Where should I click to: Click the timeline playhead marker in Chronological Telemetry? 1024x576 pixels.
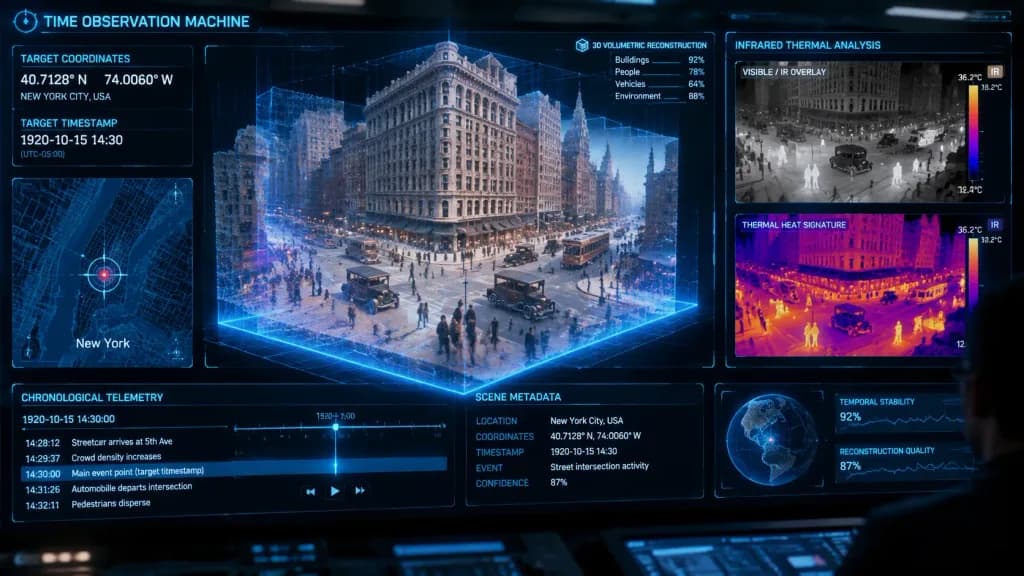click(336, 427)
